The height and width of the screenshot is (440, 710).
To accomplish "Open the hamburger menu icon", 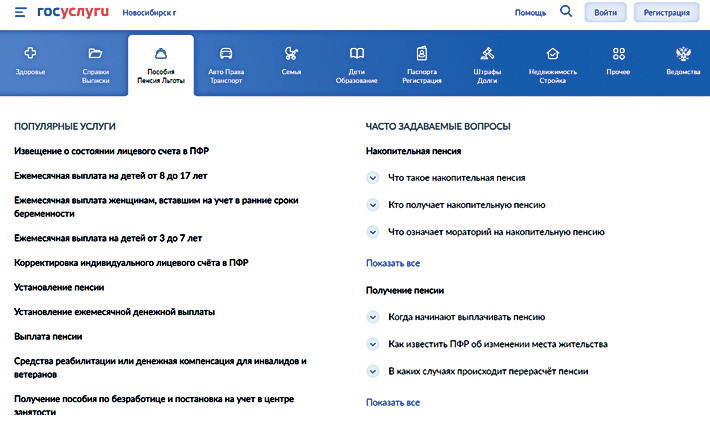I will [20, 12].
